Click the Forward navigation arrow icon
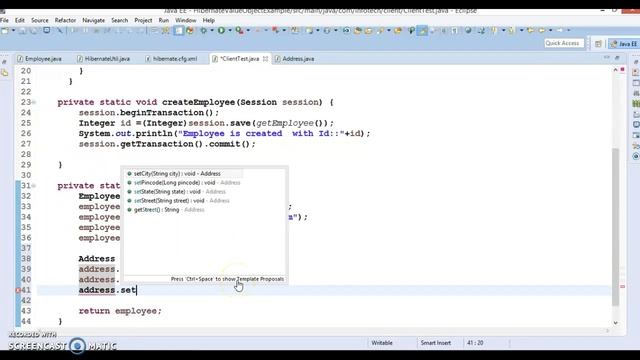This screenshot has width=640, height=360. (560, 30)
